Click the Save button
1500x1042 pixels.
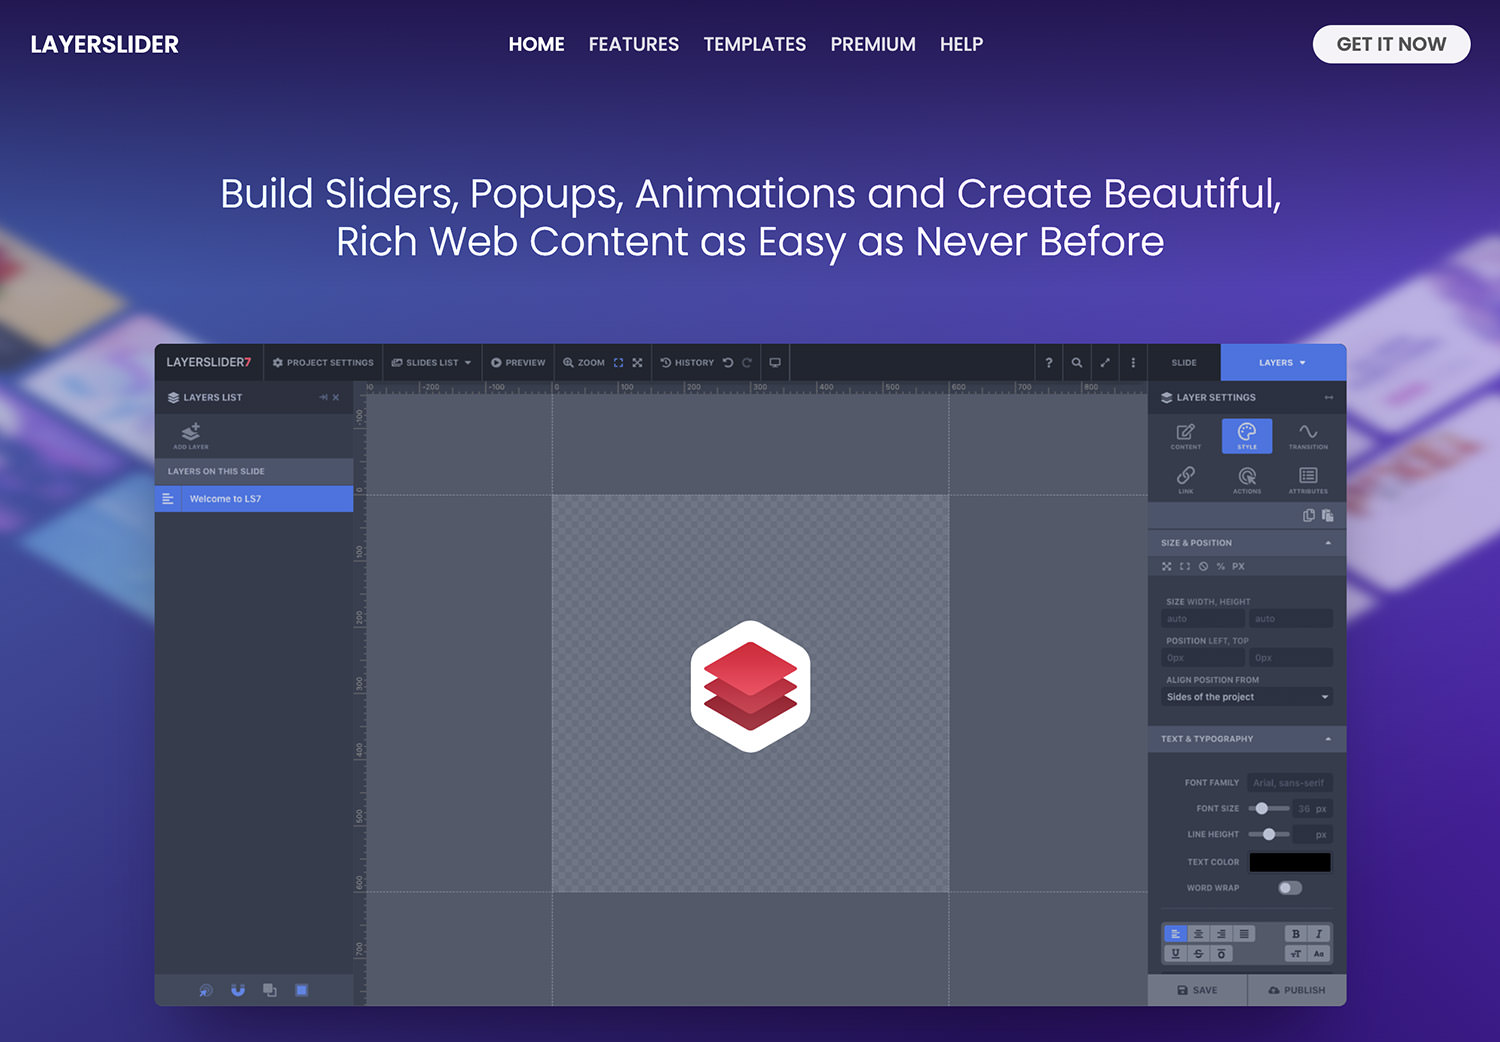pyautogui.click(x=1197, y=990)
